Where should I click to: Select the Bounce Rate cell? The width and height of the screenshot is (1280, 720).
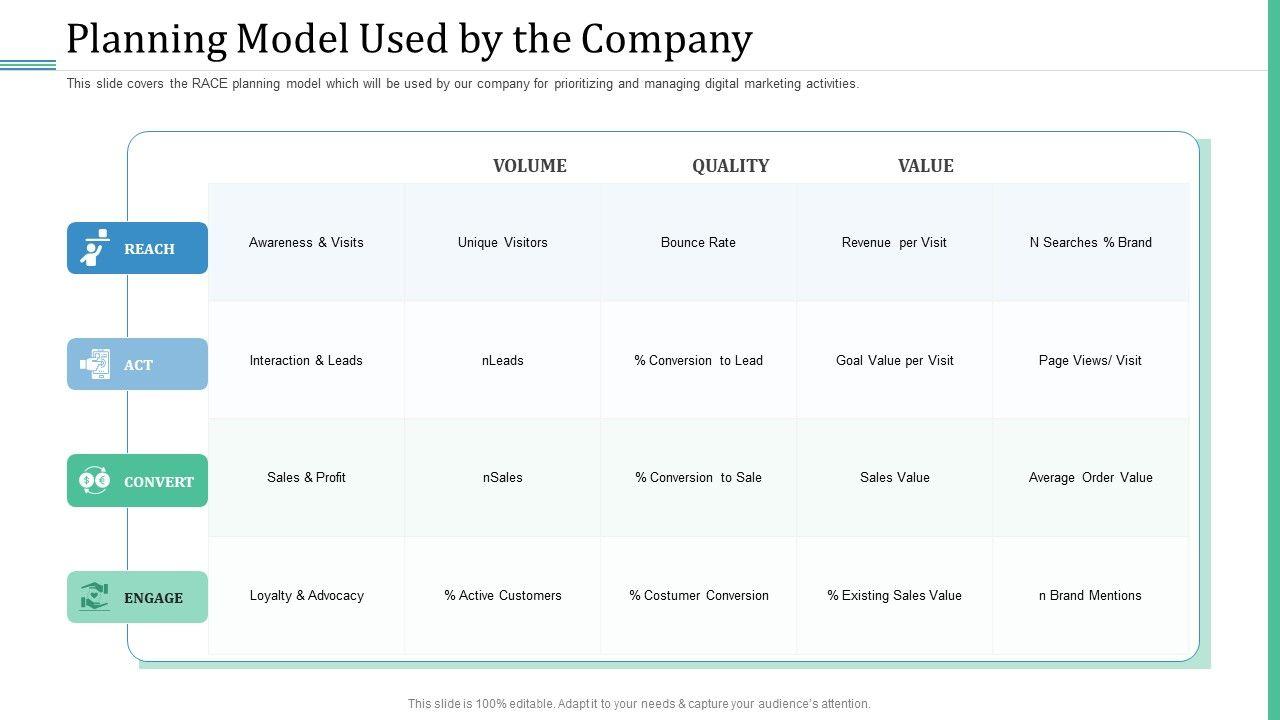tap(698, 243)
